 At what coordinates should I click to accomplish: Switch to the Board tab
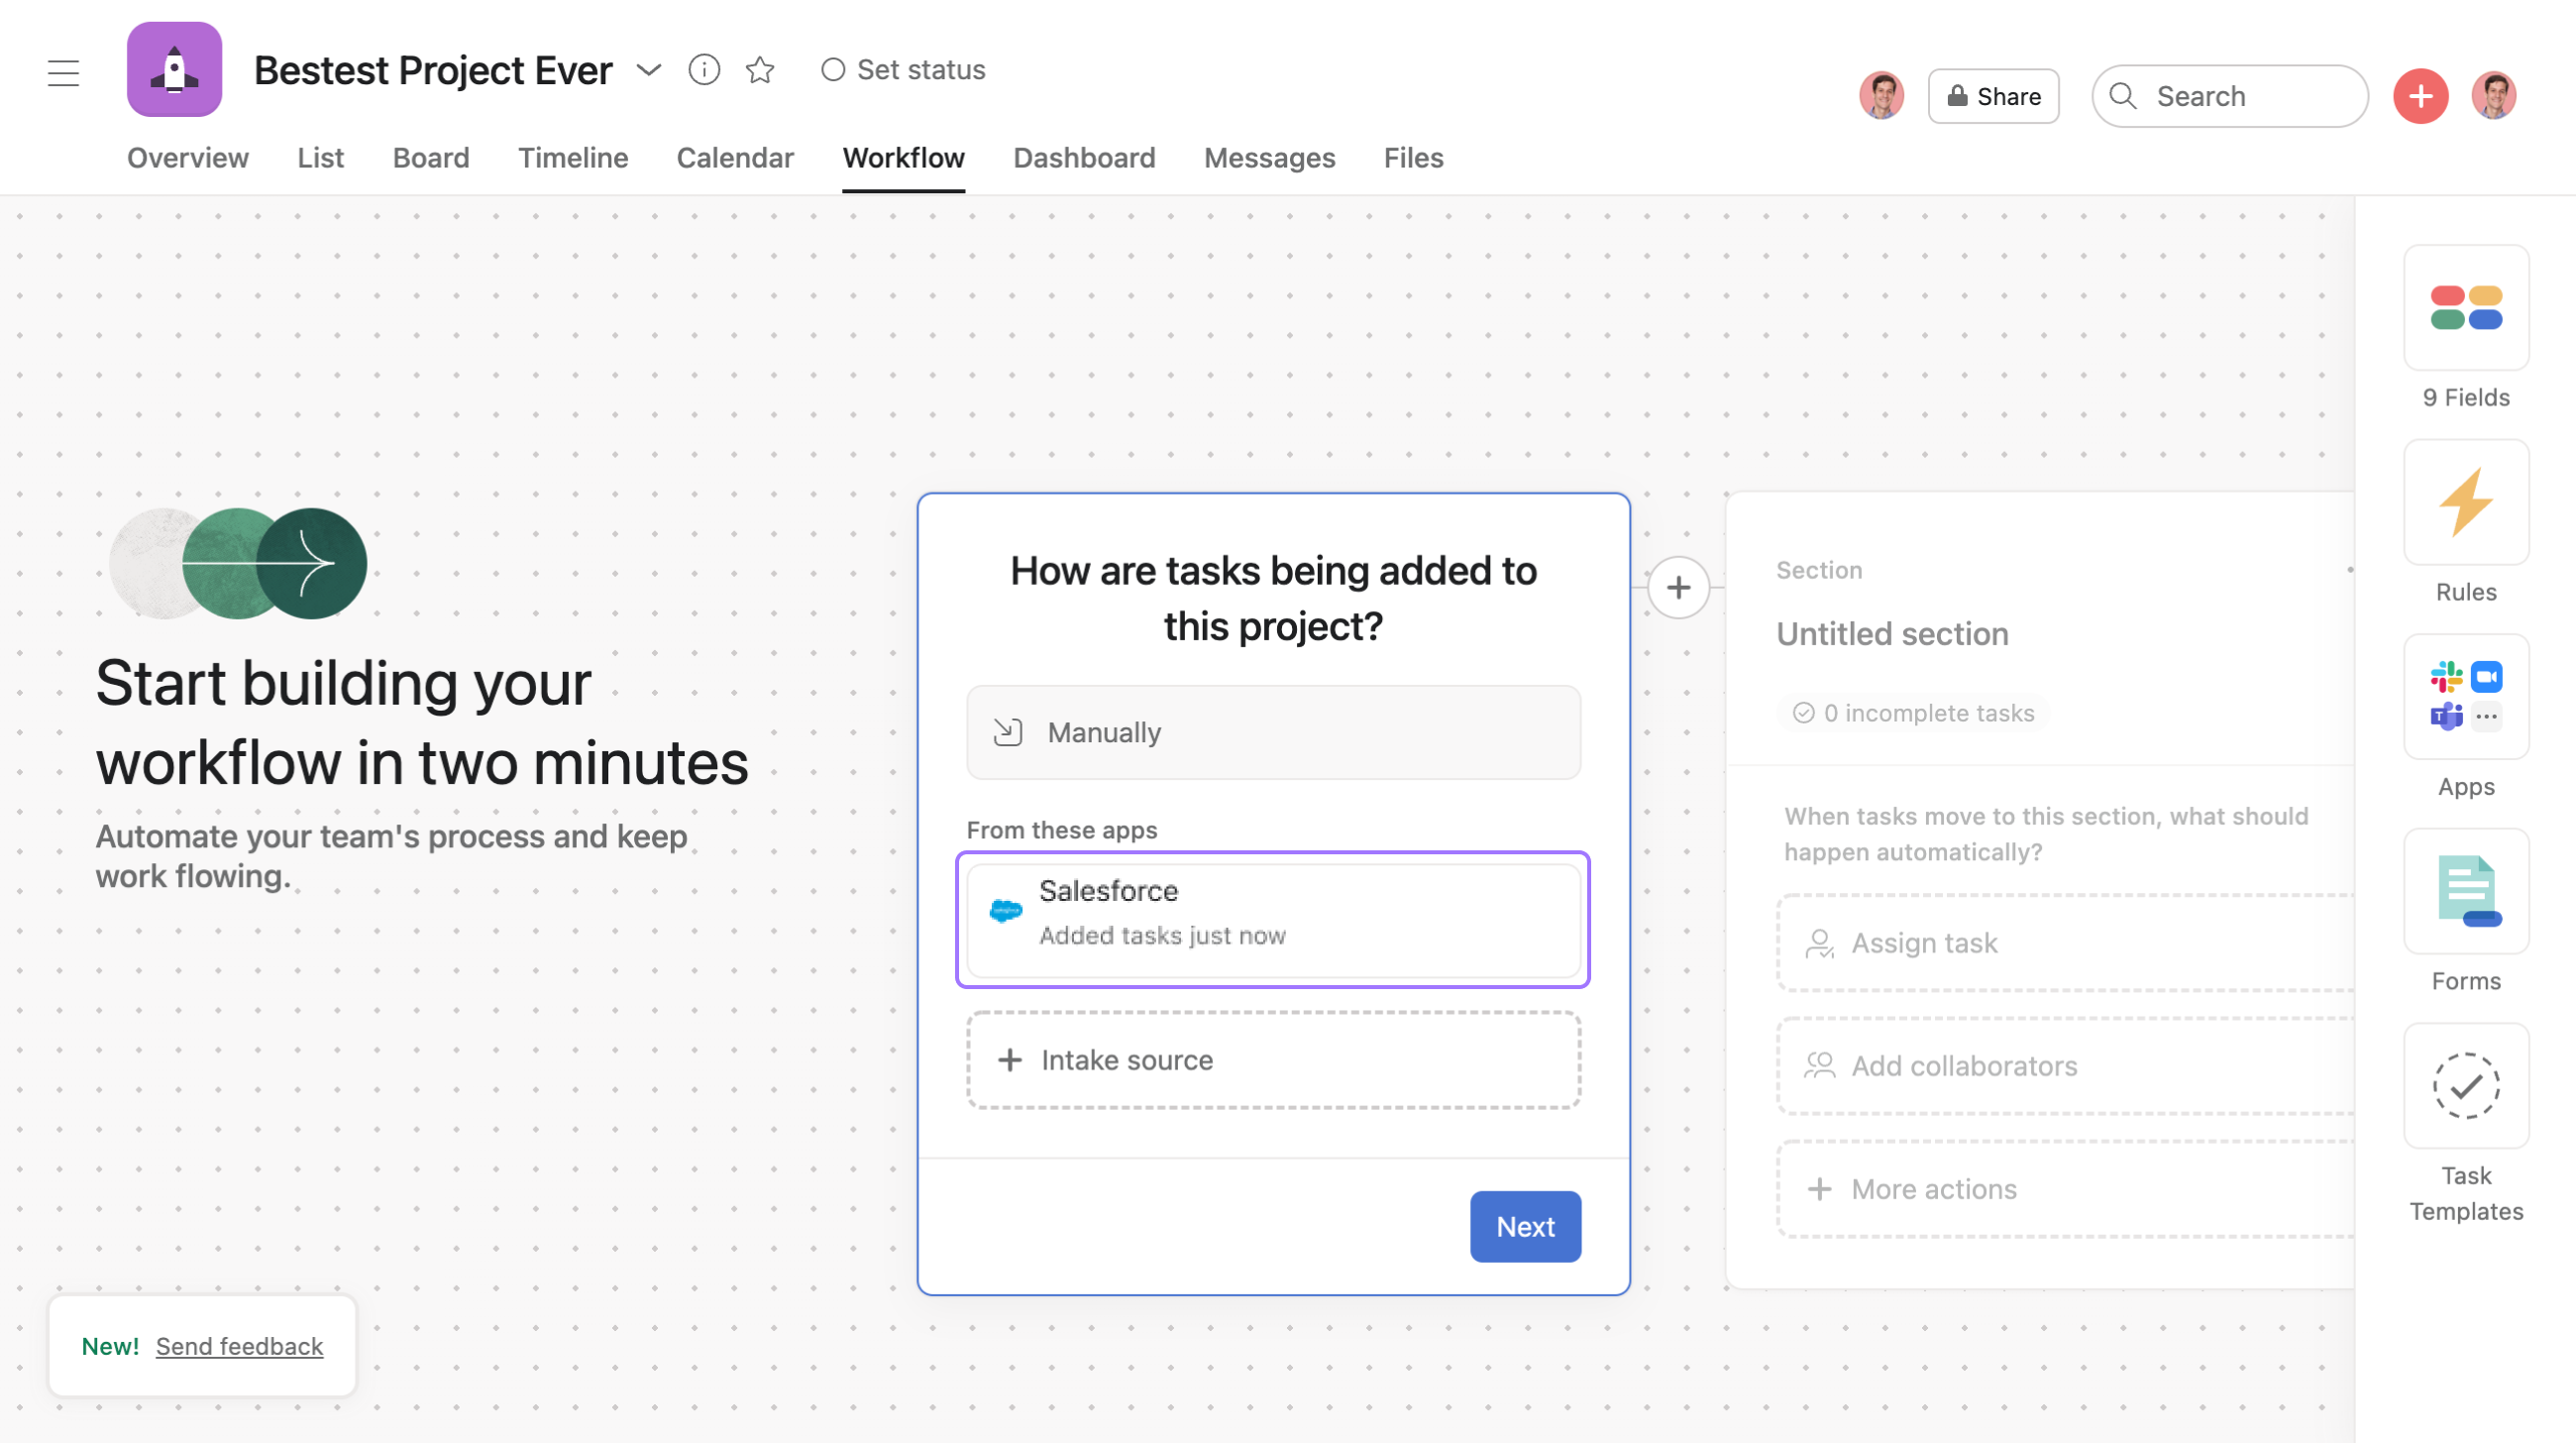[x=431, y=158]
